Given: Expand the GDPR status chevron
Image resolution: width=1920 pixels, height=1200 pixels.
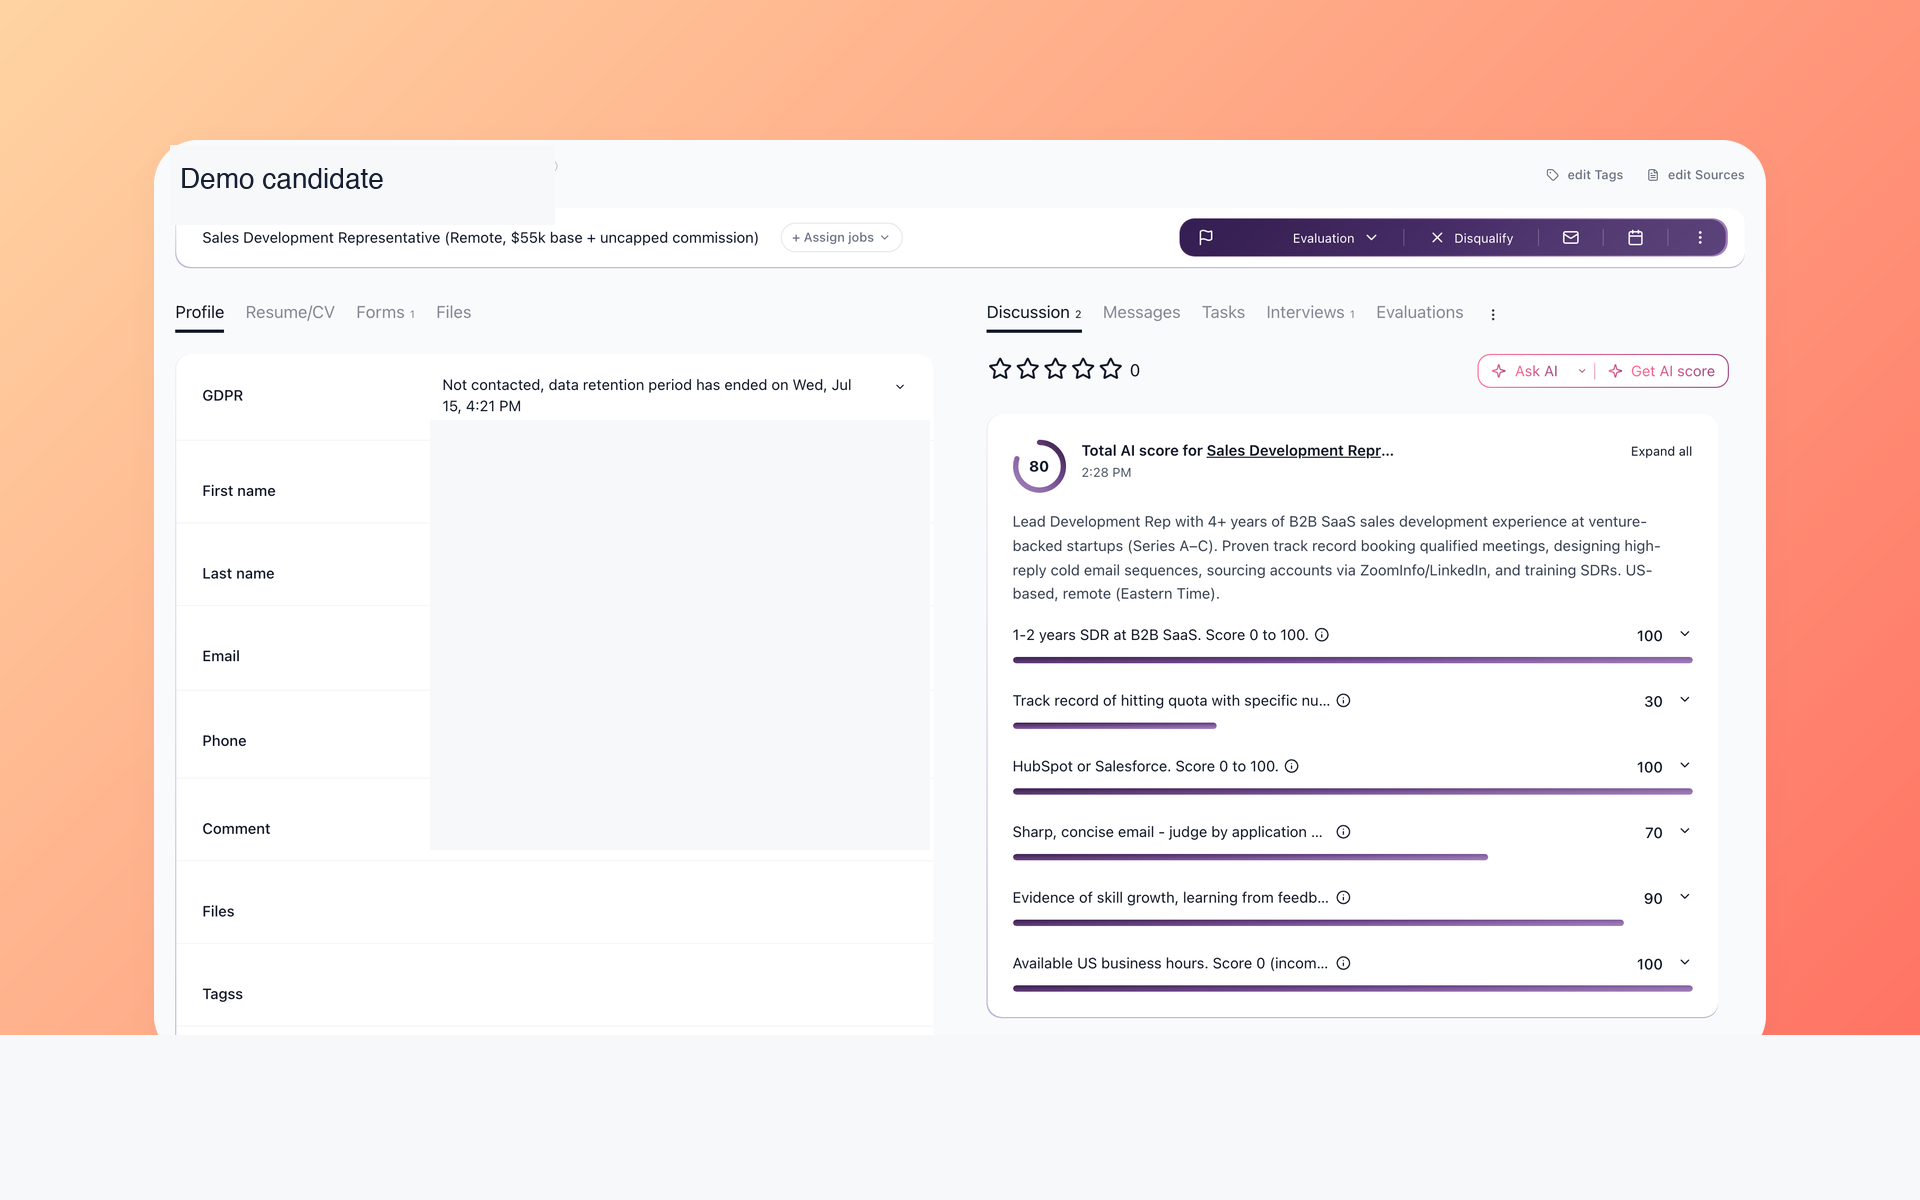Looking at the screenshot, I should click(x=900, y=387).
